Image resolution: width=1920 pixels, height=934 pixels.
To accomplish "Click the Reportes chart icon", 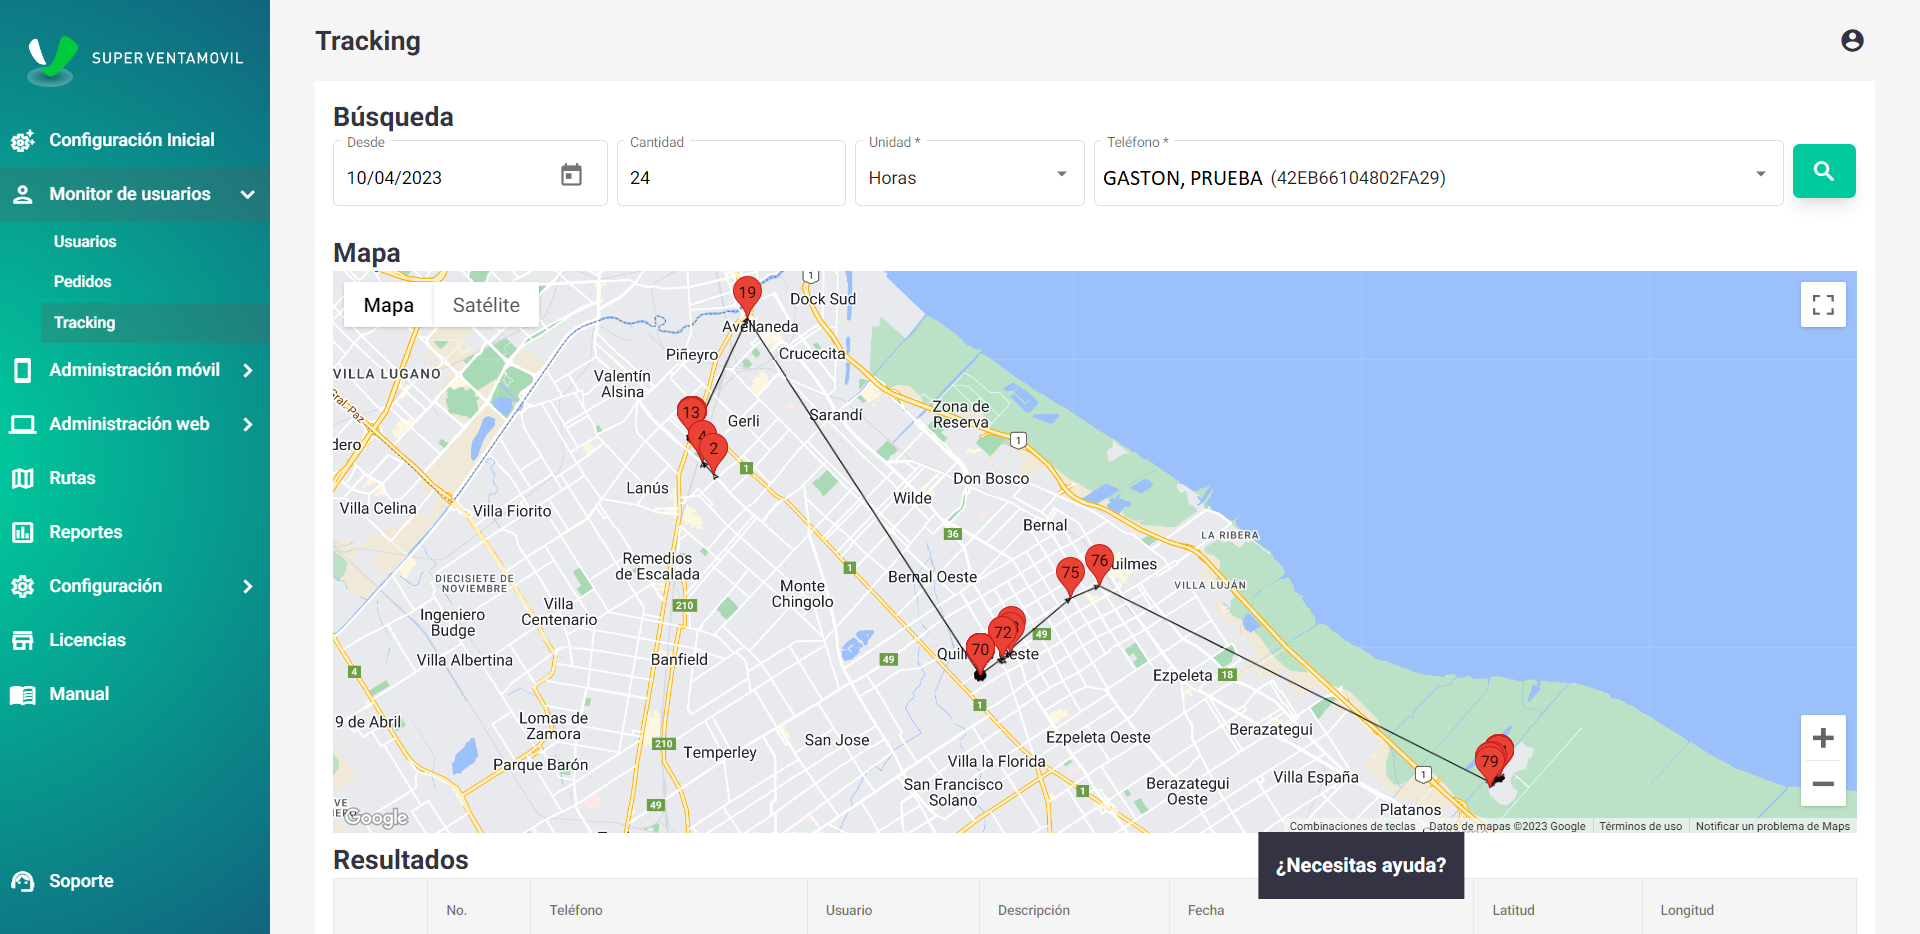I will coord(23,532).
